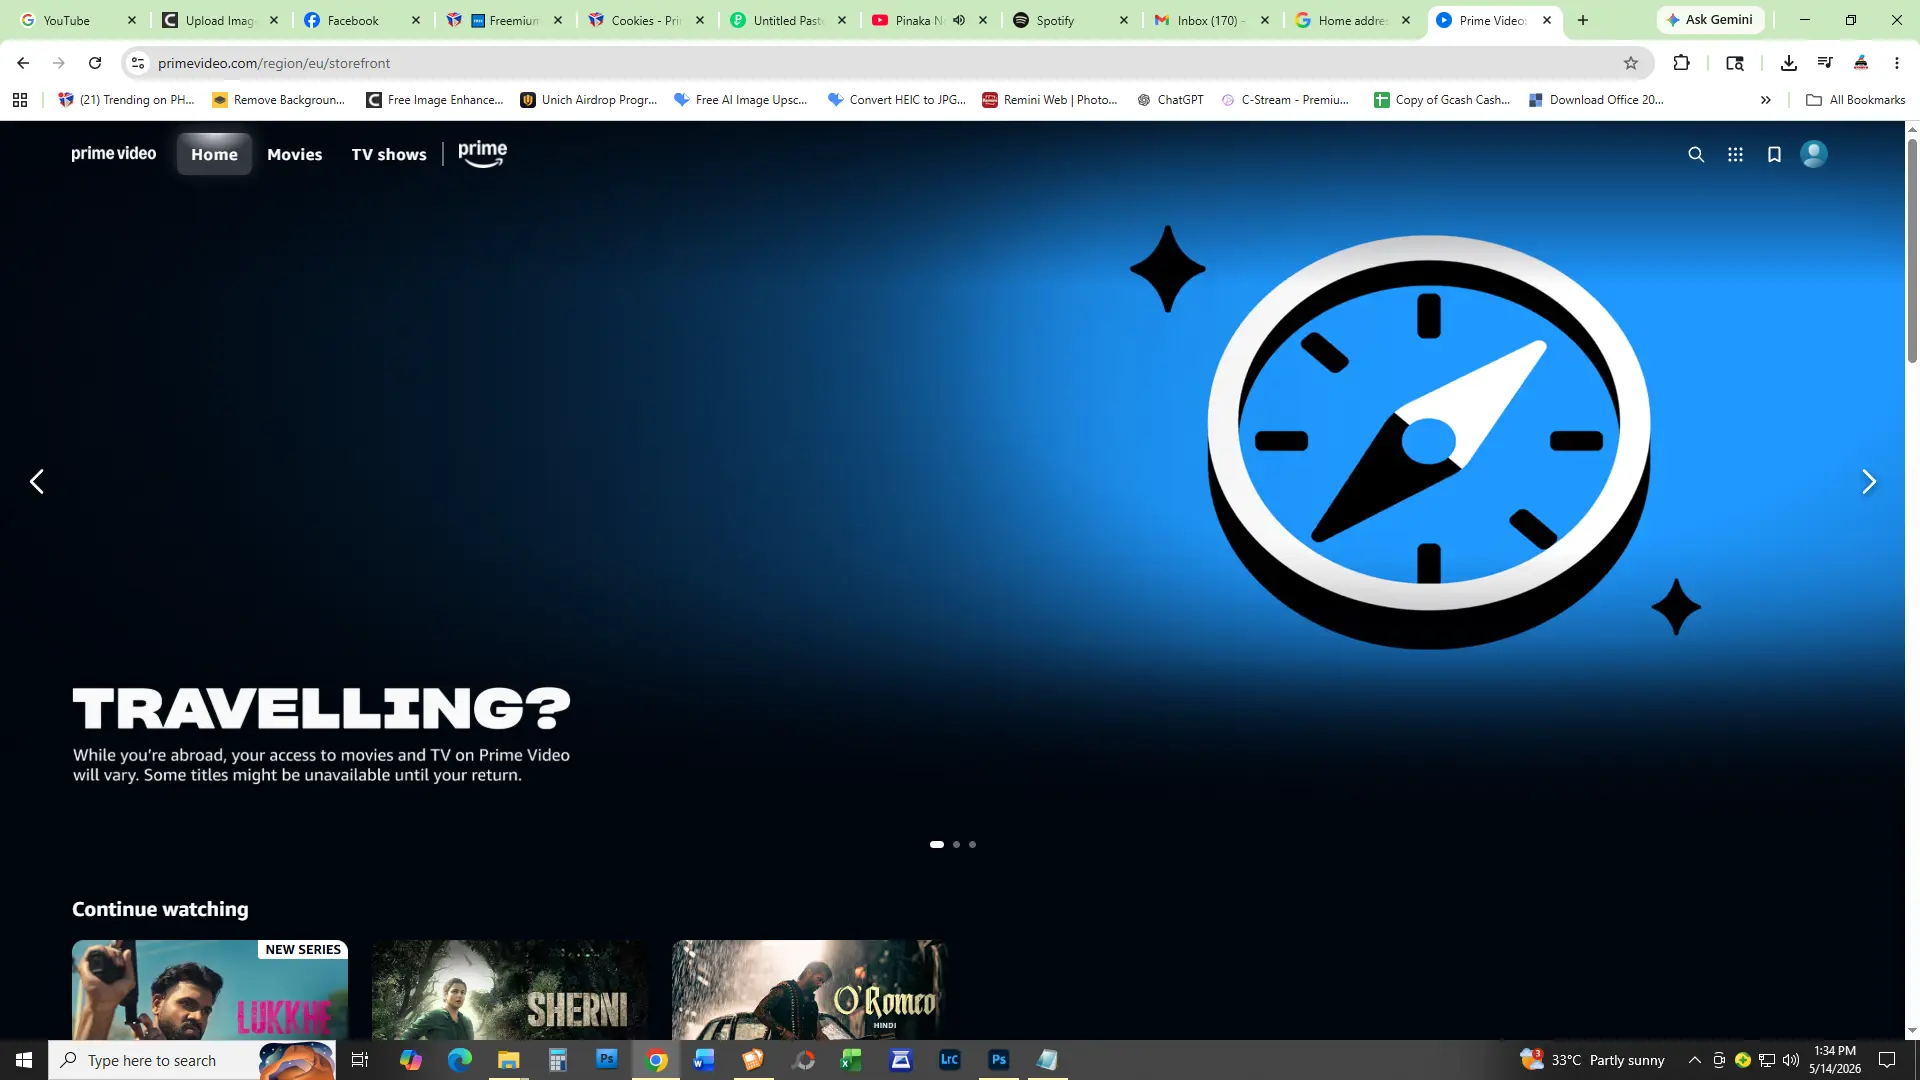
Task: Open the Prime Video search icon
Action: point(1696,154)
